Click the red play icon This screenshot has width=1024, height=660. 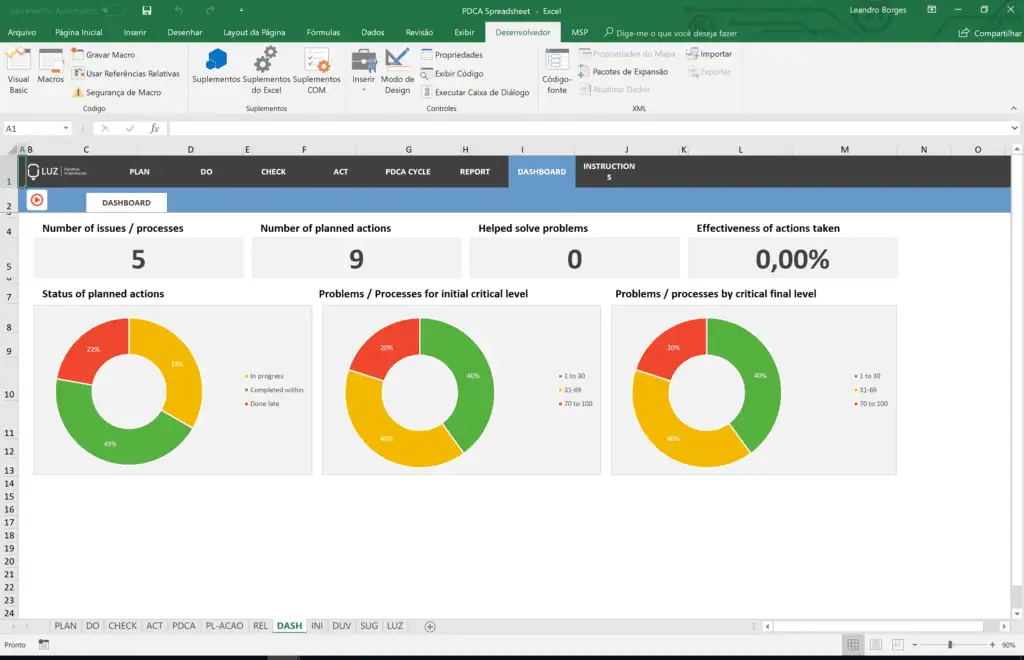coord(37,200)
